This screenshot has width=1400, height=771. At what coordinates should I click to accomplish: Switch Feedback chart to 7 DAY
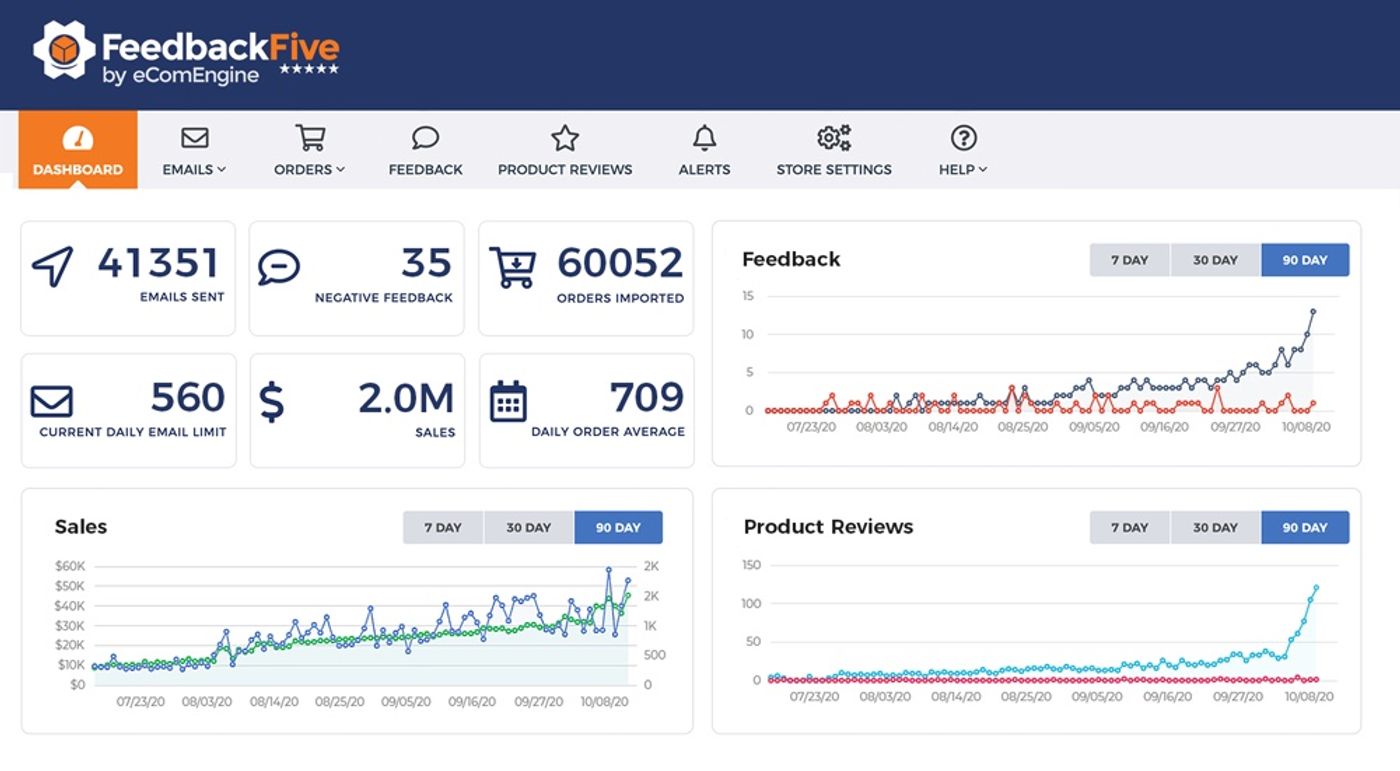pyautogui.click(x=1129, y=260)
